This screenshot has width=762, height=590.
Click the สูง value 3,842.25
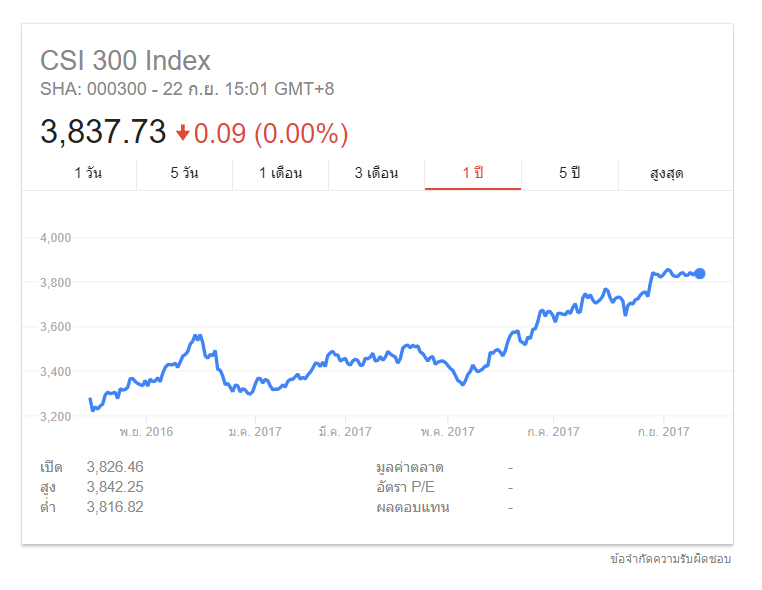[x=115, y=487]
